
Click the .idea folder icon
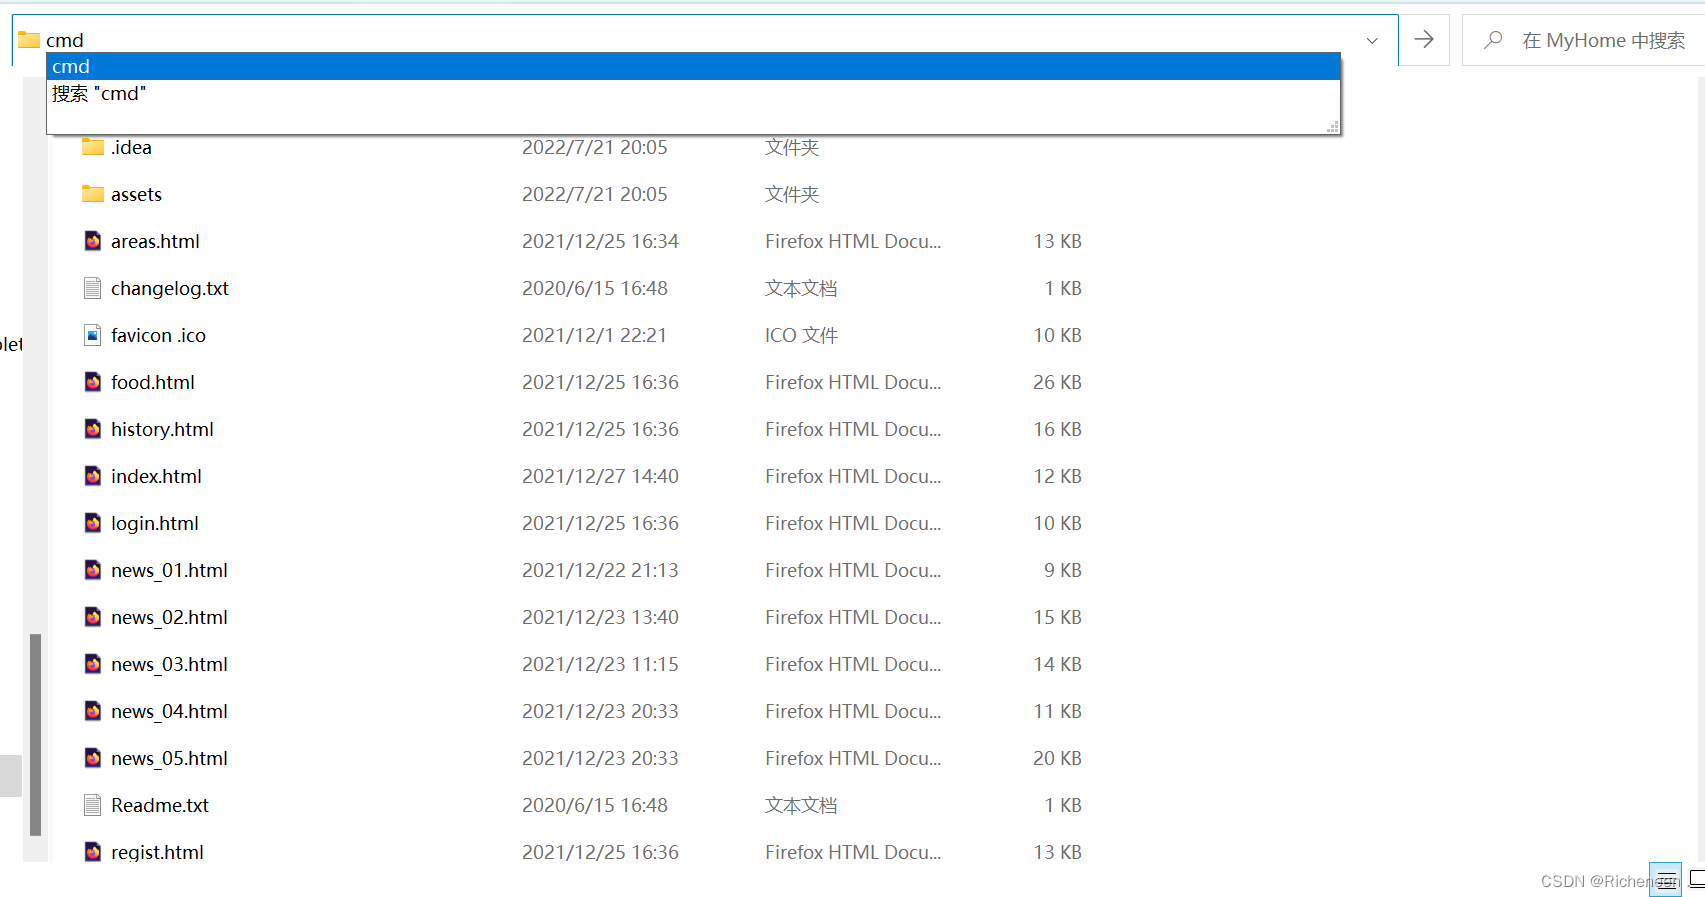point(93,147)
